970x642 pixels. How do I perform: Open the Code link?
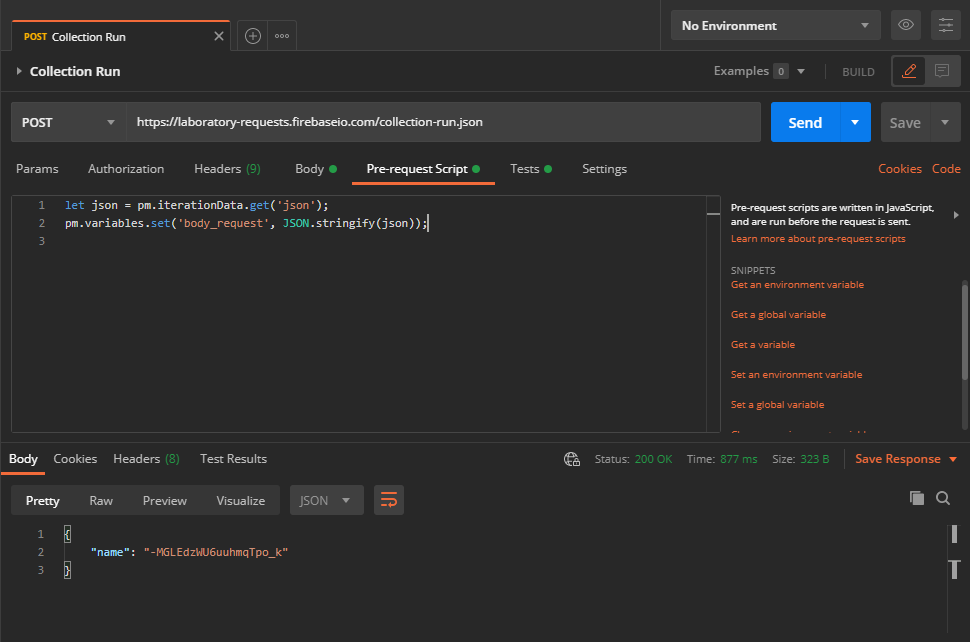(x=946, y=169)
